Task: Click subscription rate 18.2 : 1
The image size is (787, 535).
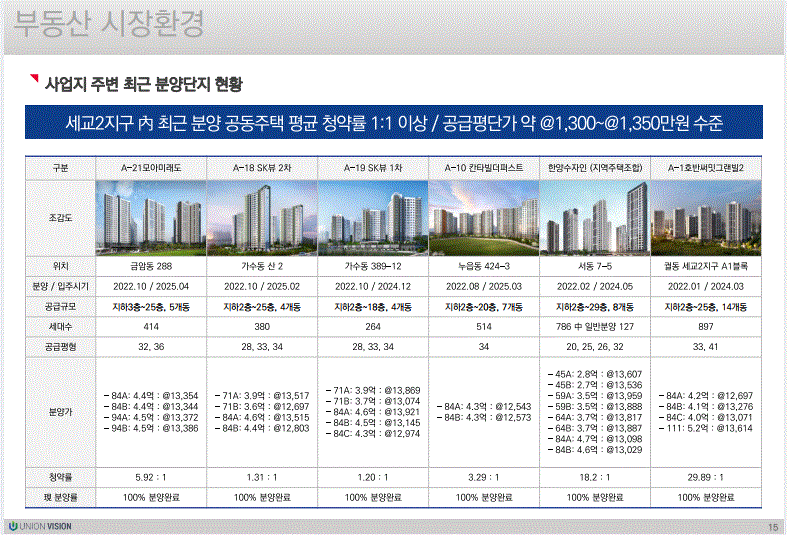Action: (595, 477)
